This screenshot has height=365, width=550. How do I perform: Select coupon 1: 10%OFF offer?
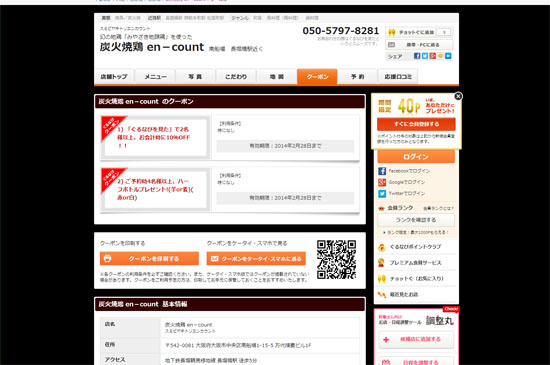tap(155, 137)
